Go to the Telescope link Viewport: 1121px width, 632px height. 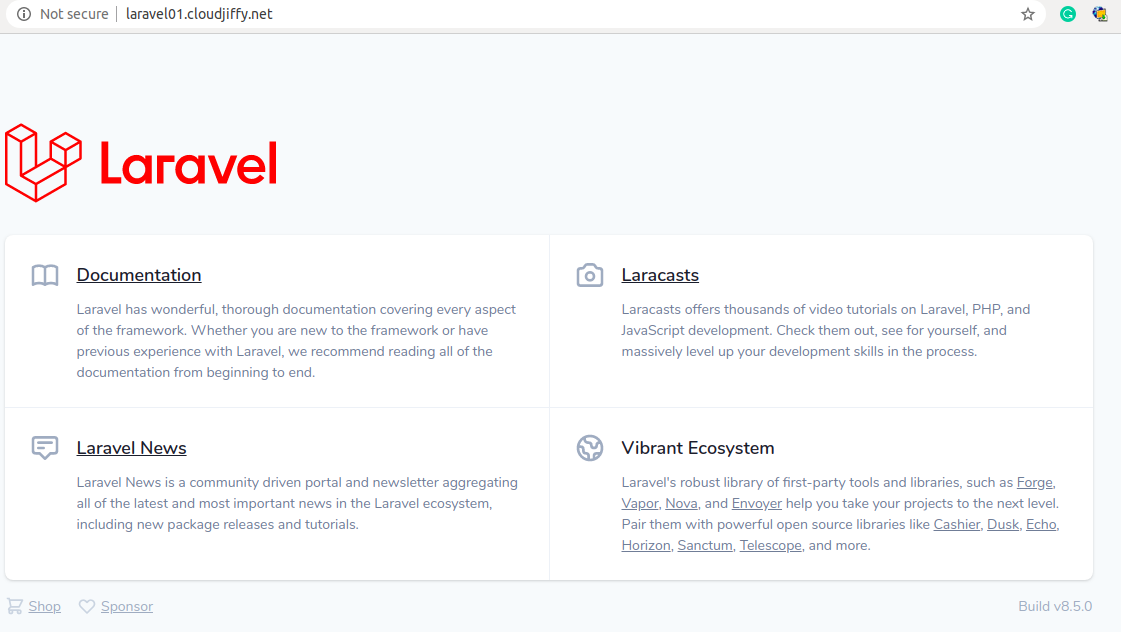tap(770, 545)
